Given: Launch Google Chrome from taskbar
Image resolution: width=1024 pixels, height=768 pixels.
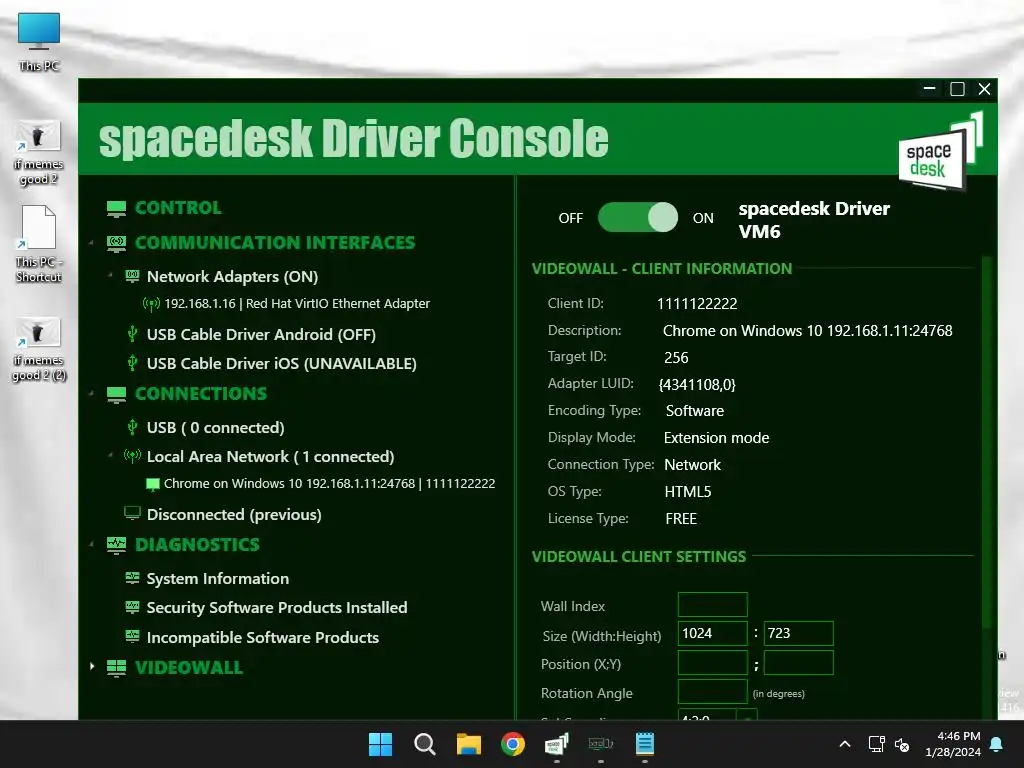Looking at the screenshot, I should click(x=513, y=744).
